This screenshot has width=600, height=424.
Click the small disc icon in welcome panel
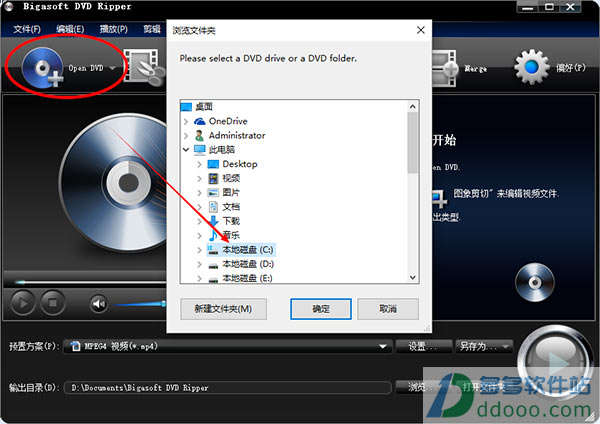(x=535, y=282)
